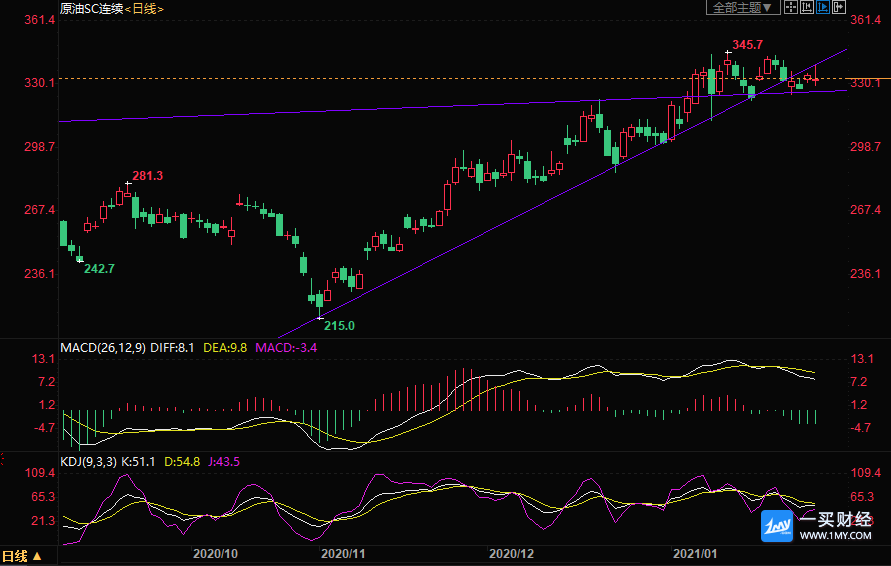Screen dimensions: 891x566
Task: Click the crosshair cursor icon
Action: coord(790,7)
